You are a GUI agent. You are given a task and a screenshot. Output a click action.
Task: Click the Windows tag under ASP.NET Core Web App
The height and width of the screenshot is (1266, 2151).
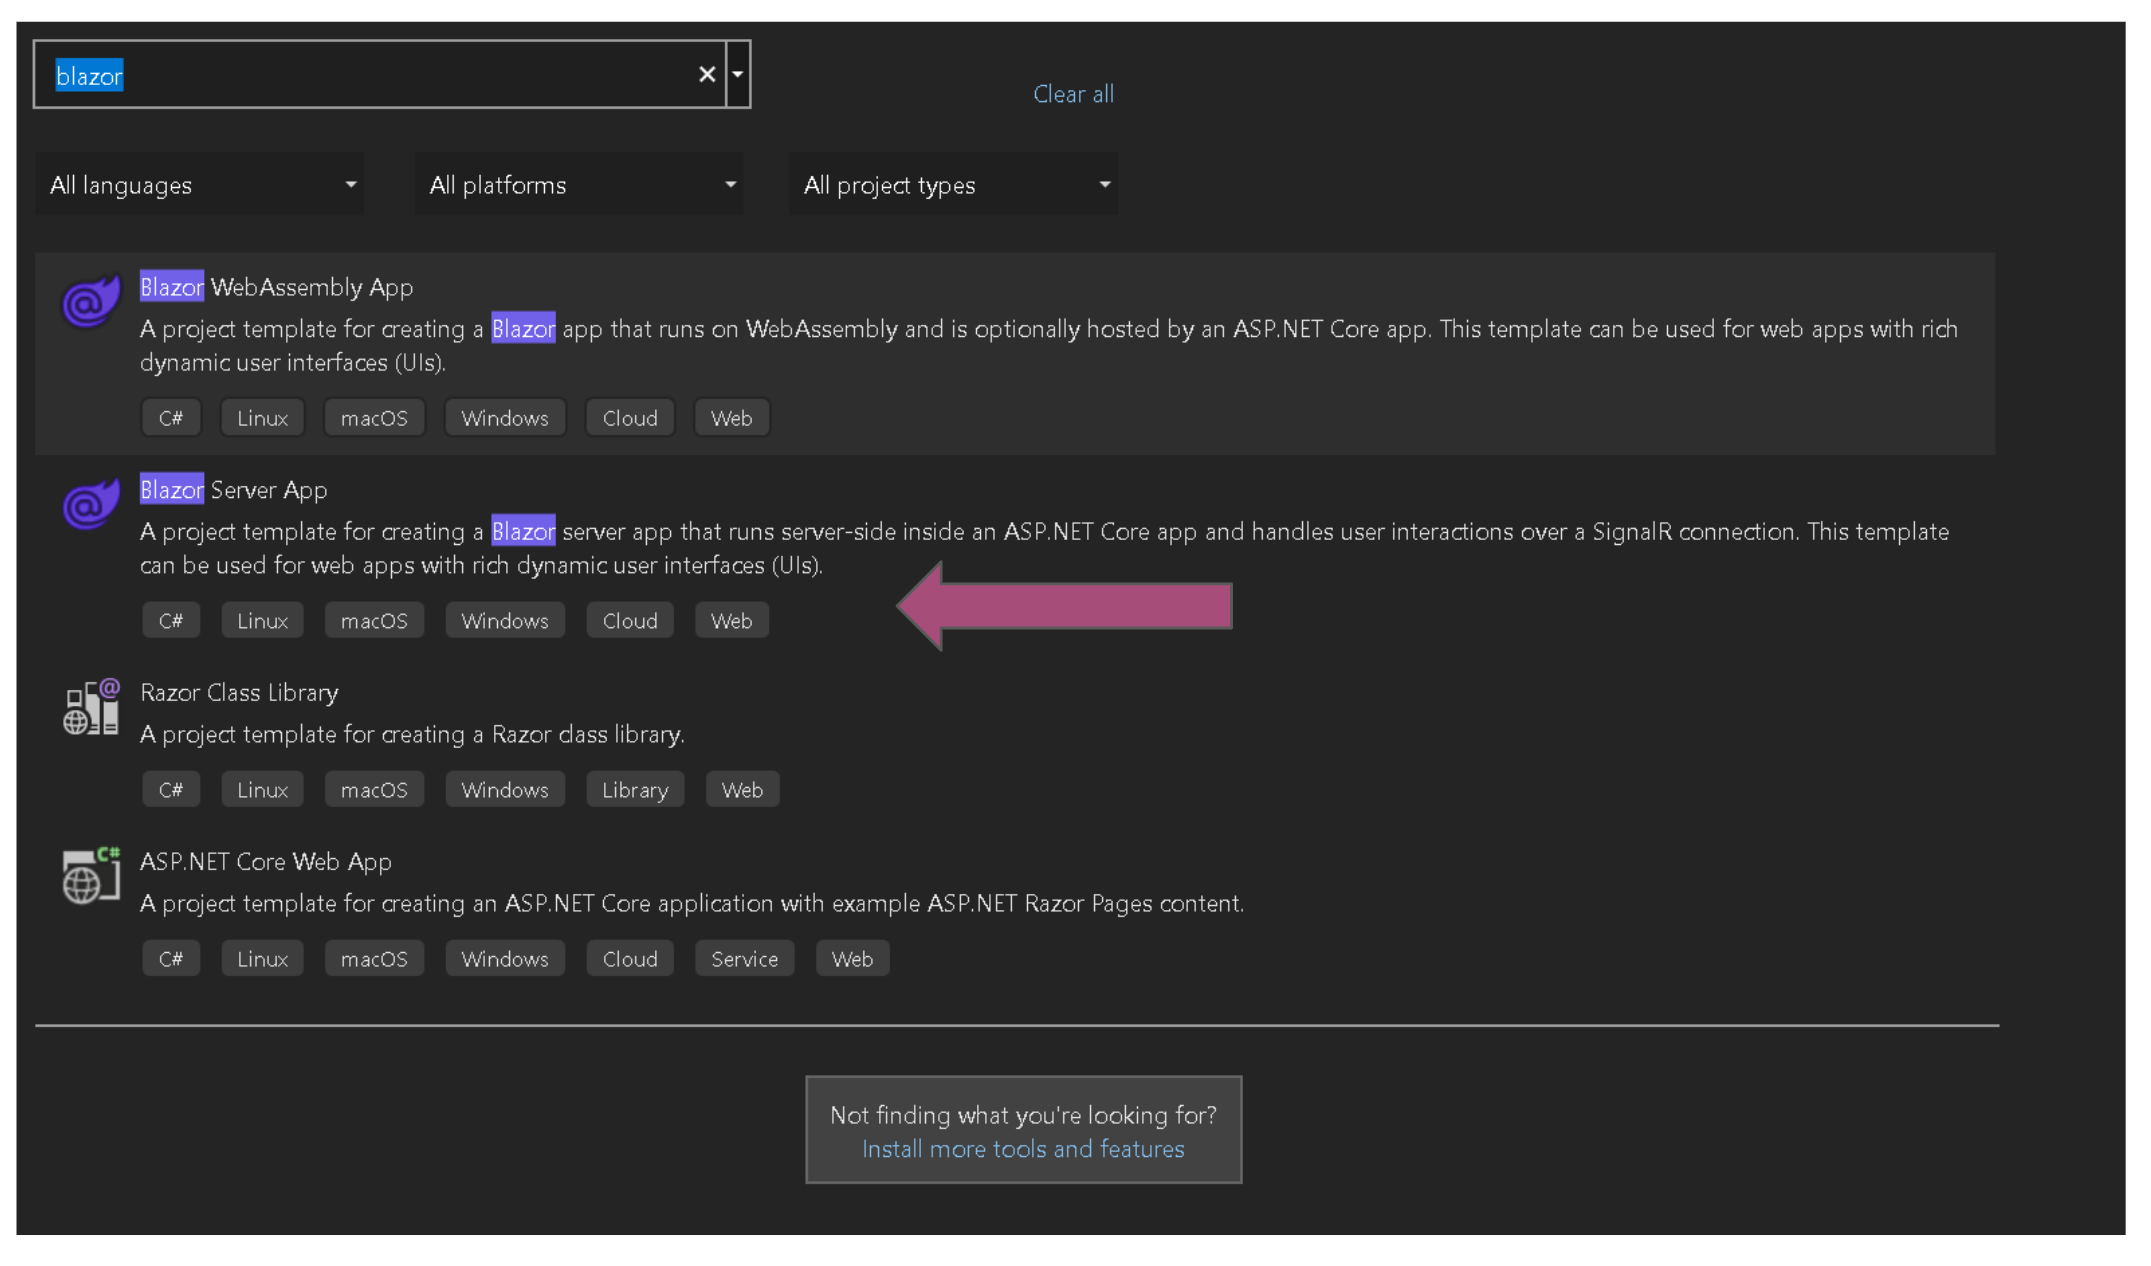pos(505,959)
